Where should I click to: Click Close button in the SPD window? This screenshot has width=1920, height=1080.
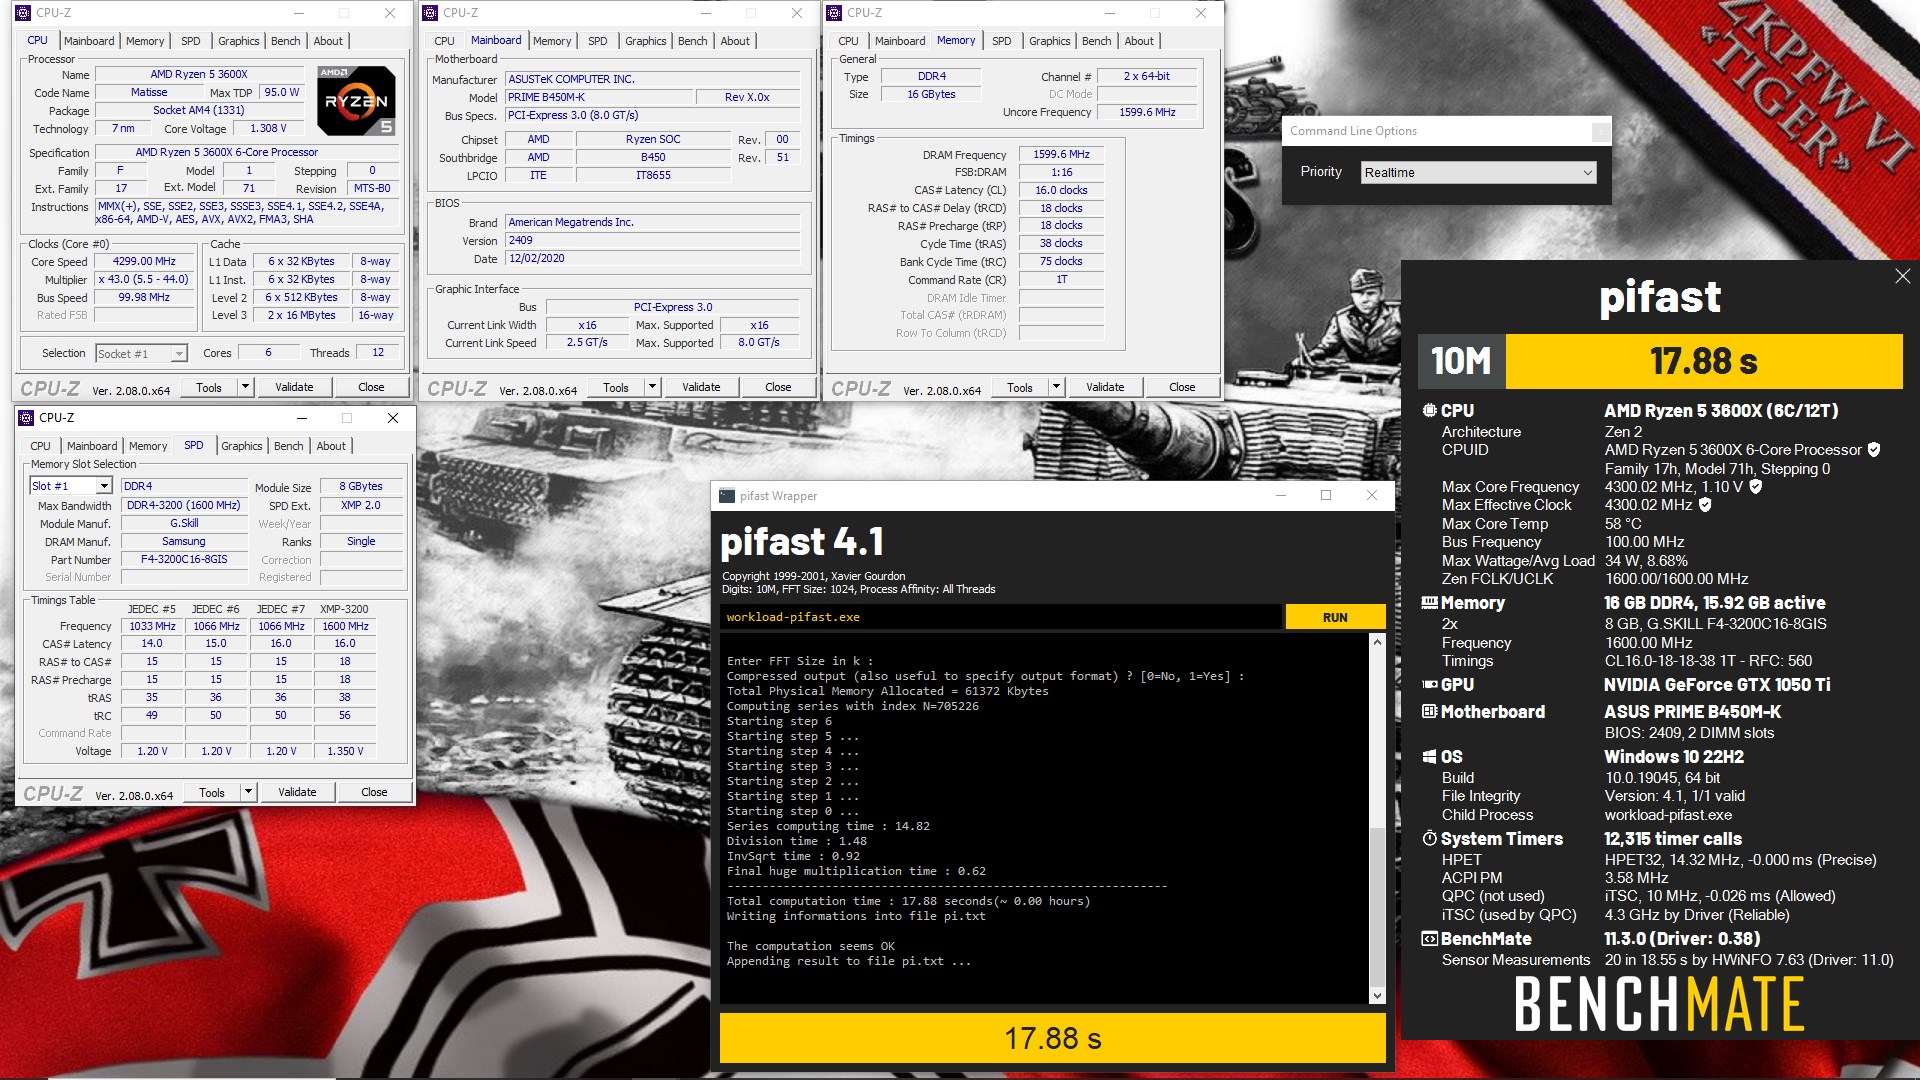pyautogui.click(x=374, y=793)
